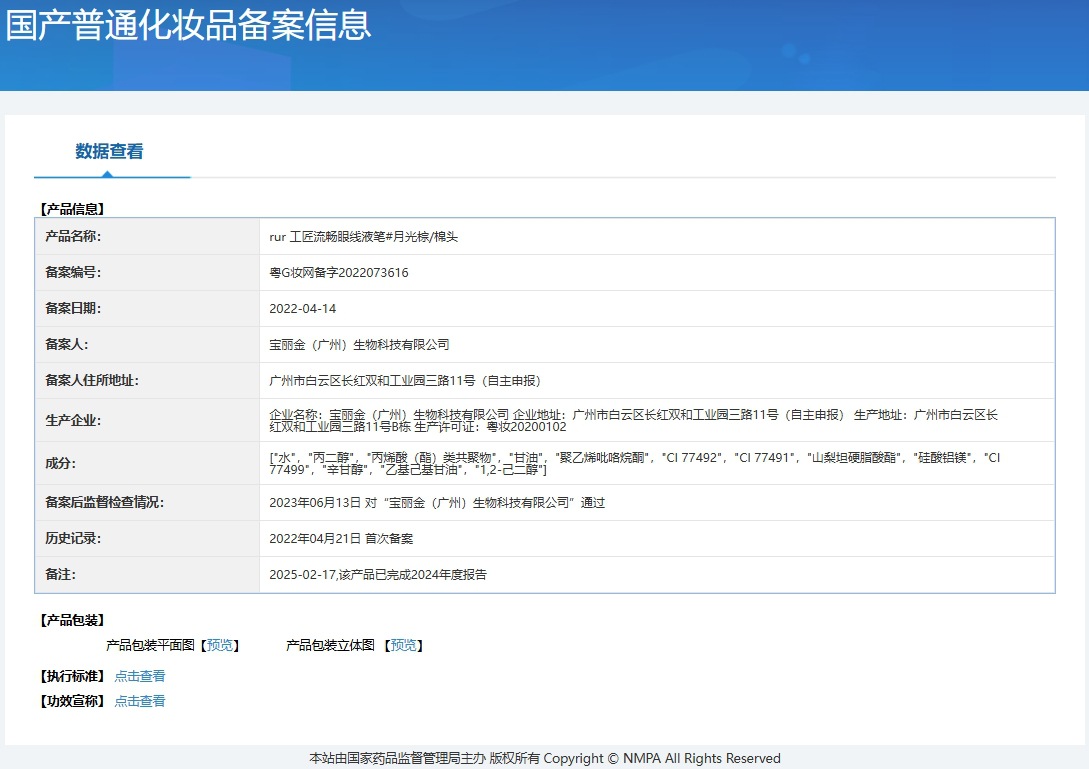
Task: Click the page title 国产普通化妆品备案信息
Action: point(188,25)
